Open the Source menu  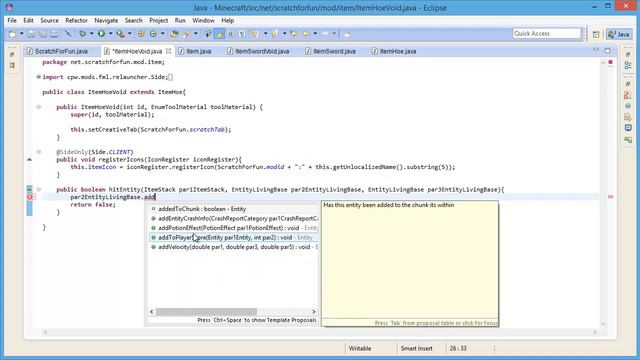pyautogui.click(x=49, y=20)
